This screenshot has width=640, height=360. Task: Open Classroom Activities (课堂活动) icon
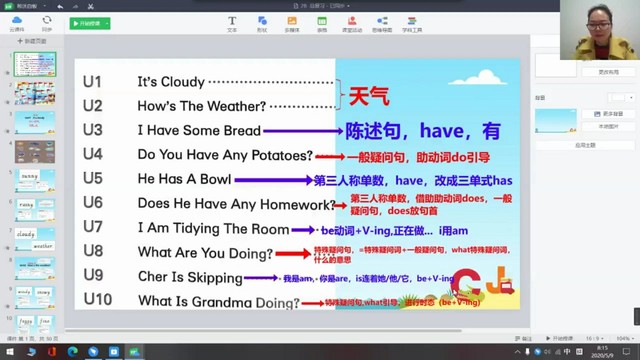[352, 24]
